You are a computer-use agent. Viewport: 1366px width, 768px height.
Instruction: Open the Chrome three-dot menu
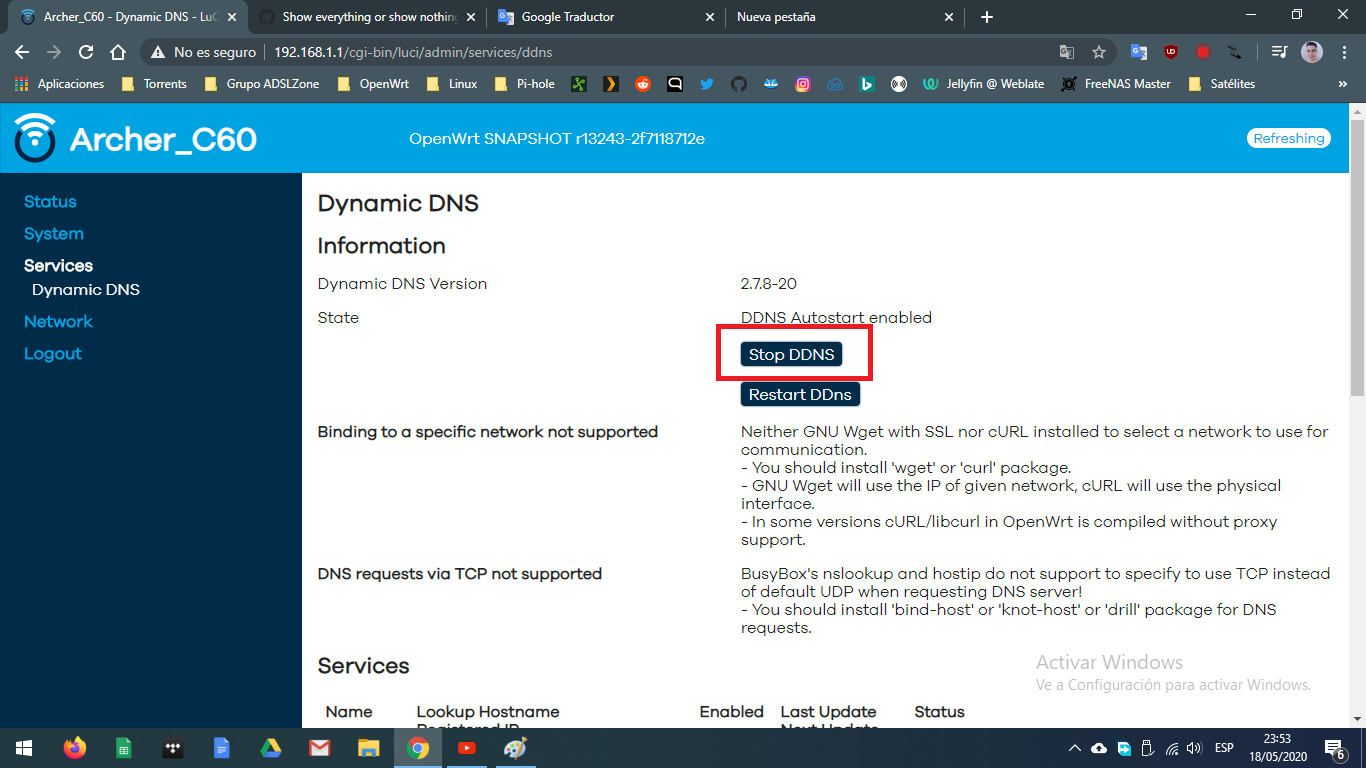coord(1343,51)
